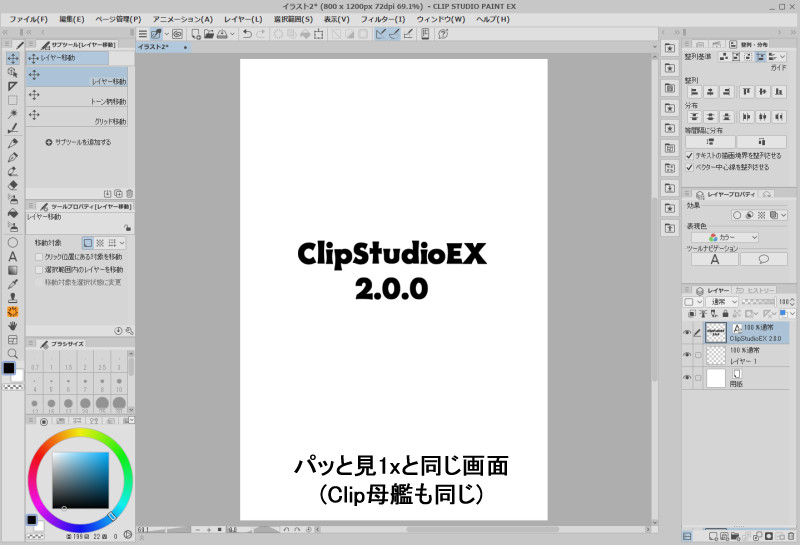This screenshot has height=545, width=800.
Task: Select the トーン柄移動 sub tool
Action: click(77, 97)
